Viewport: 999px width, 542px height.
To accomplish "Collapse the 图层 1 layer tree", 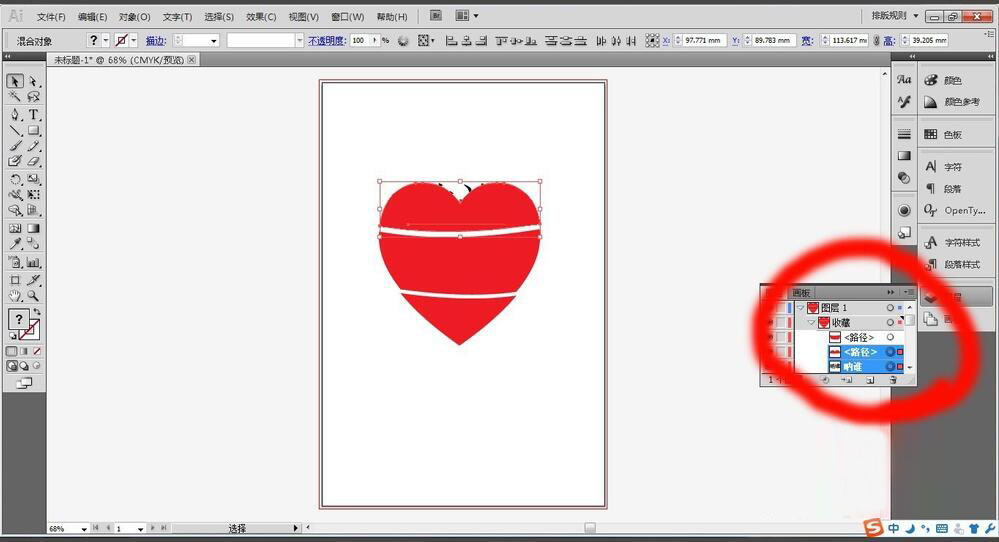I will pos(801,308).
